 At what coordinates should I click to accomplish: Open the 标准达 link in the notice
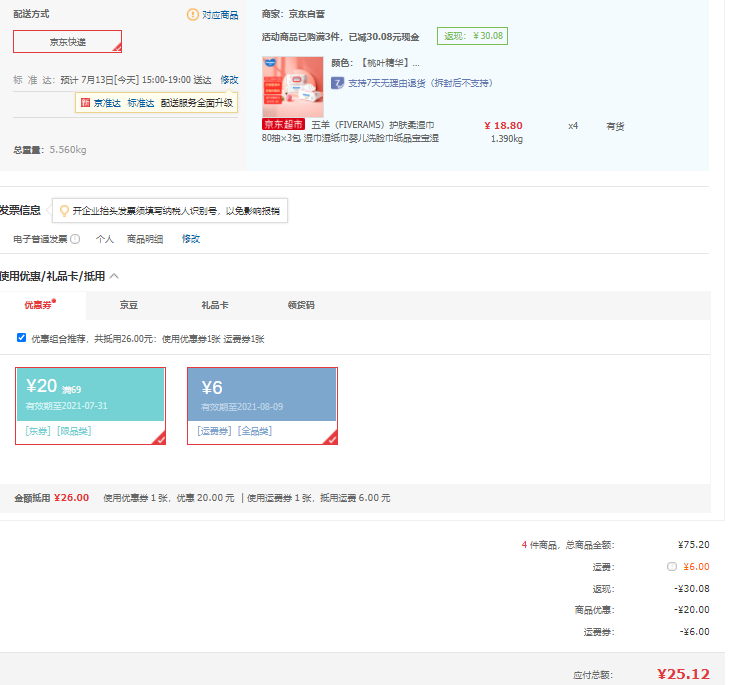pos(141,103)
